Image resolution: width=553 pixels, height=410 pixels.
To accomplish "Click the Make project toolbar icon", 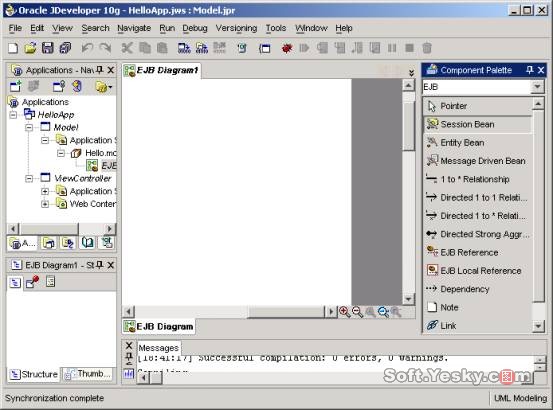I will pyautogui.click(x=184, y=48).
